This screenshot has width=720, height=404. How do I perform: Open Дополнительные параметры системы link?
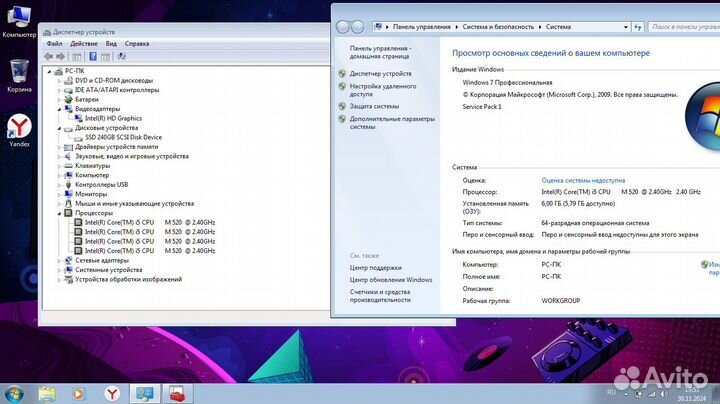(x=392, y=123)
